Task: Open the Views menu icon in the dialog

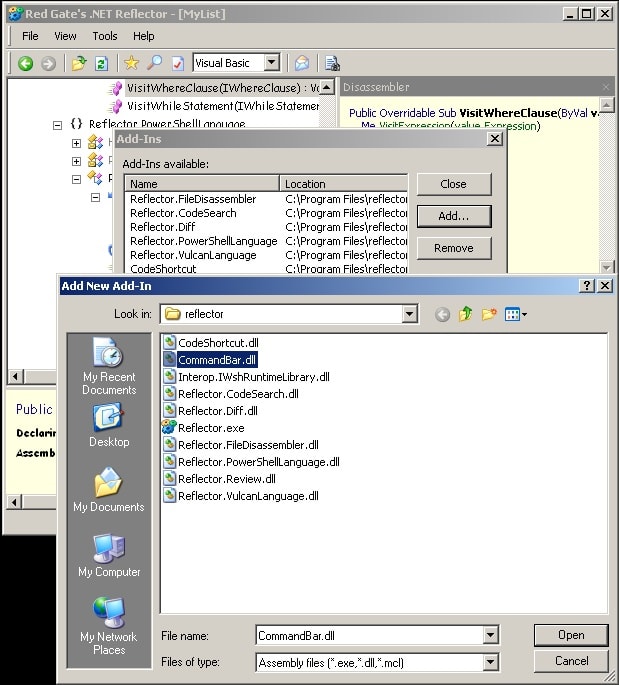Action: (x=515, y=314)
